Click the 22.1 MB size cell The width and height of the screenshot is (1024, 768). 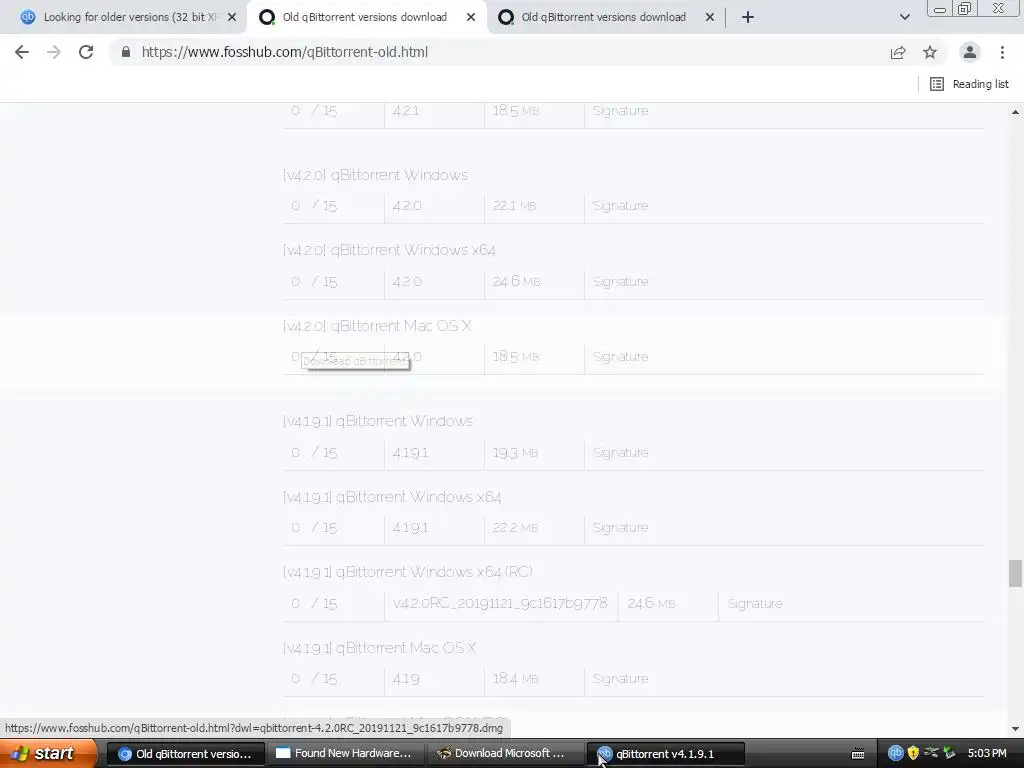point(515,206)
